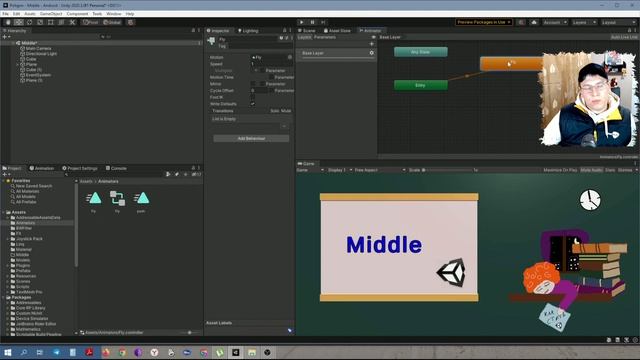Viewport: 640px width, 360px height.
Task: Select the Rotate tool in toolbar
Action: (29, 22)
